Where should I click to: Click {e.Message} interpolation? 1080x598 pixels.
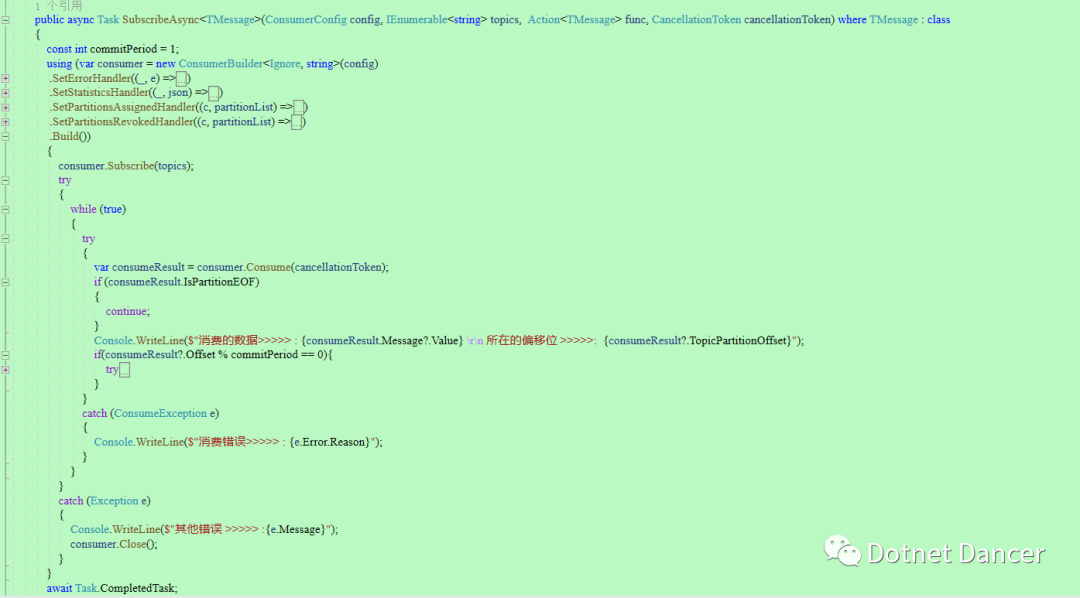coord(296,530)
